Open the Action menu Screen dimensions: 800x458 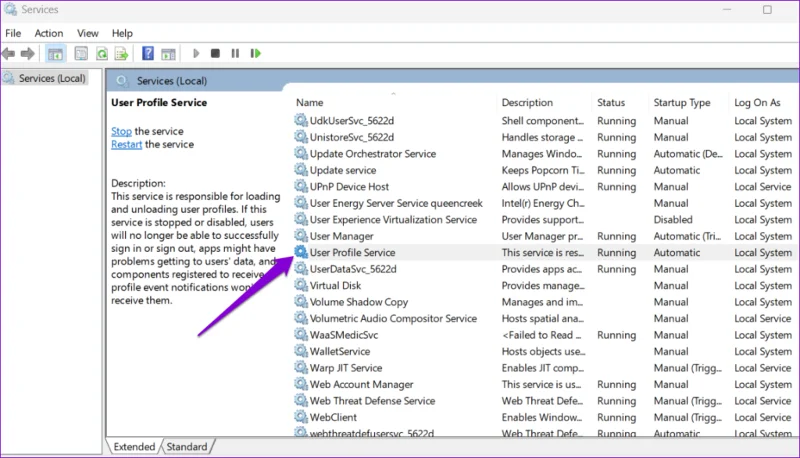(x=49, y=33)
